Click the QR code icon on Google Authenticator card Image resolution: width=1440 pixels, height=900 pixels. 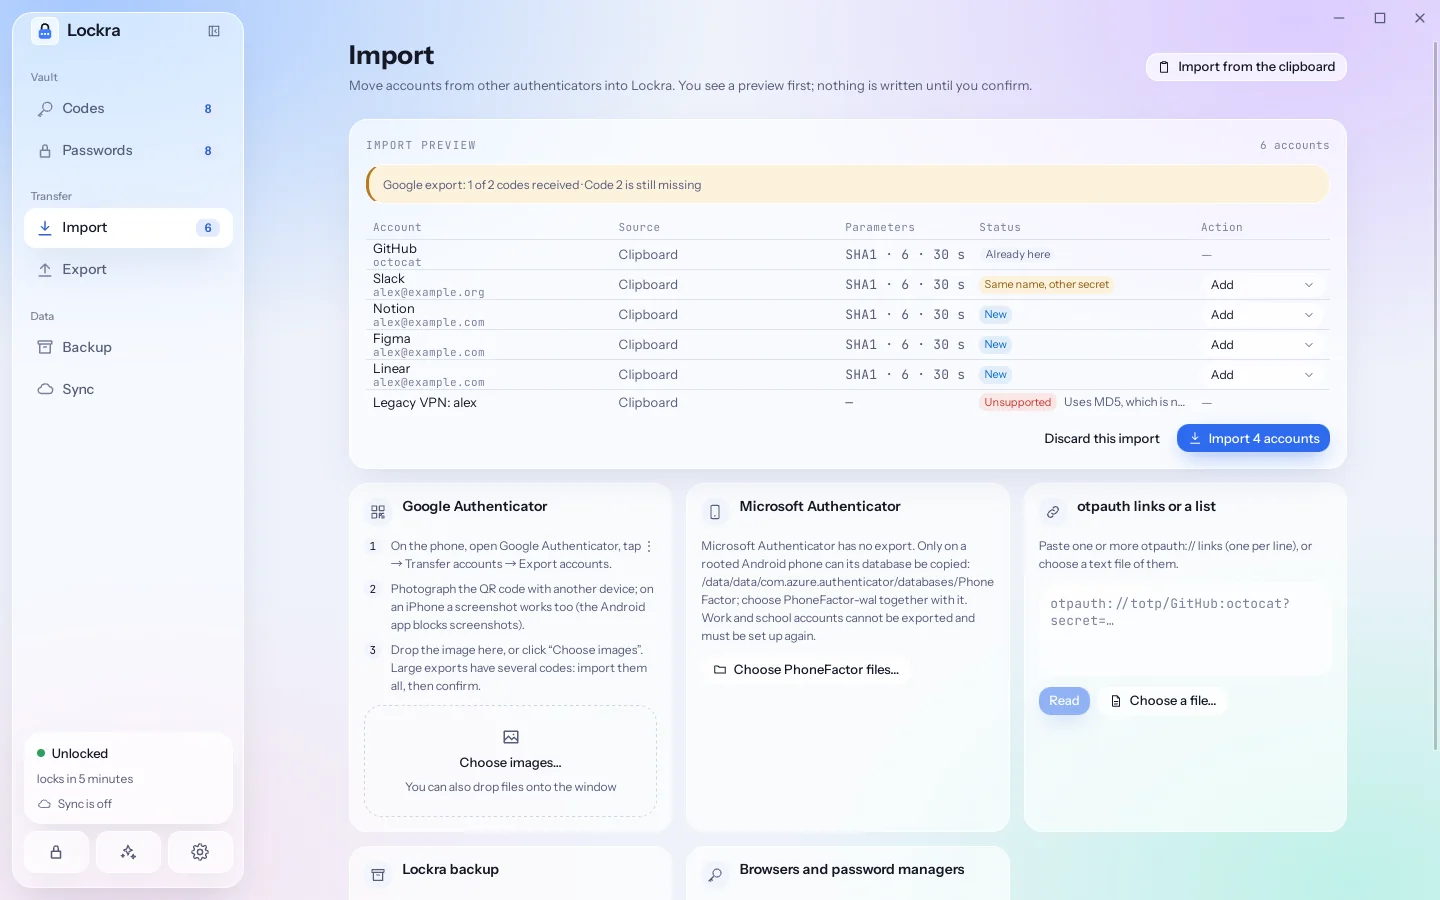pos(378,512)
